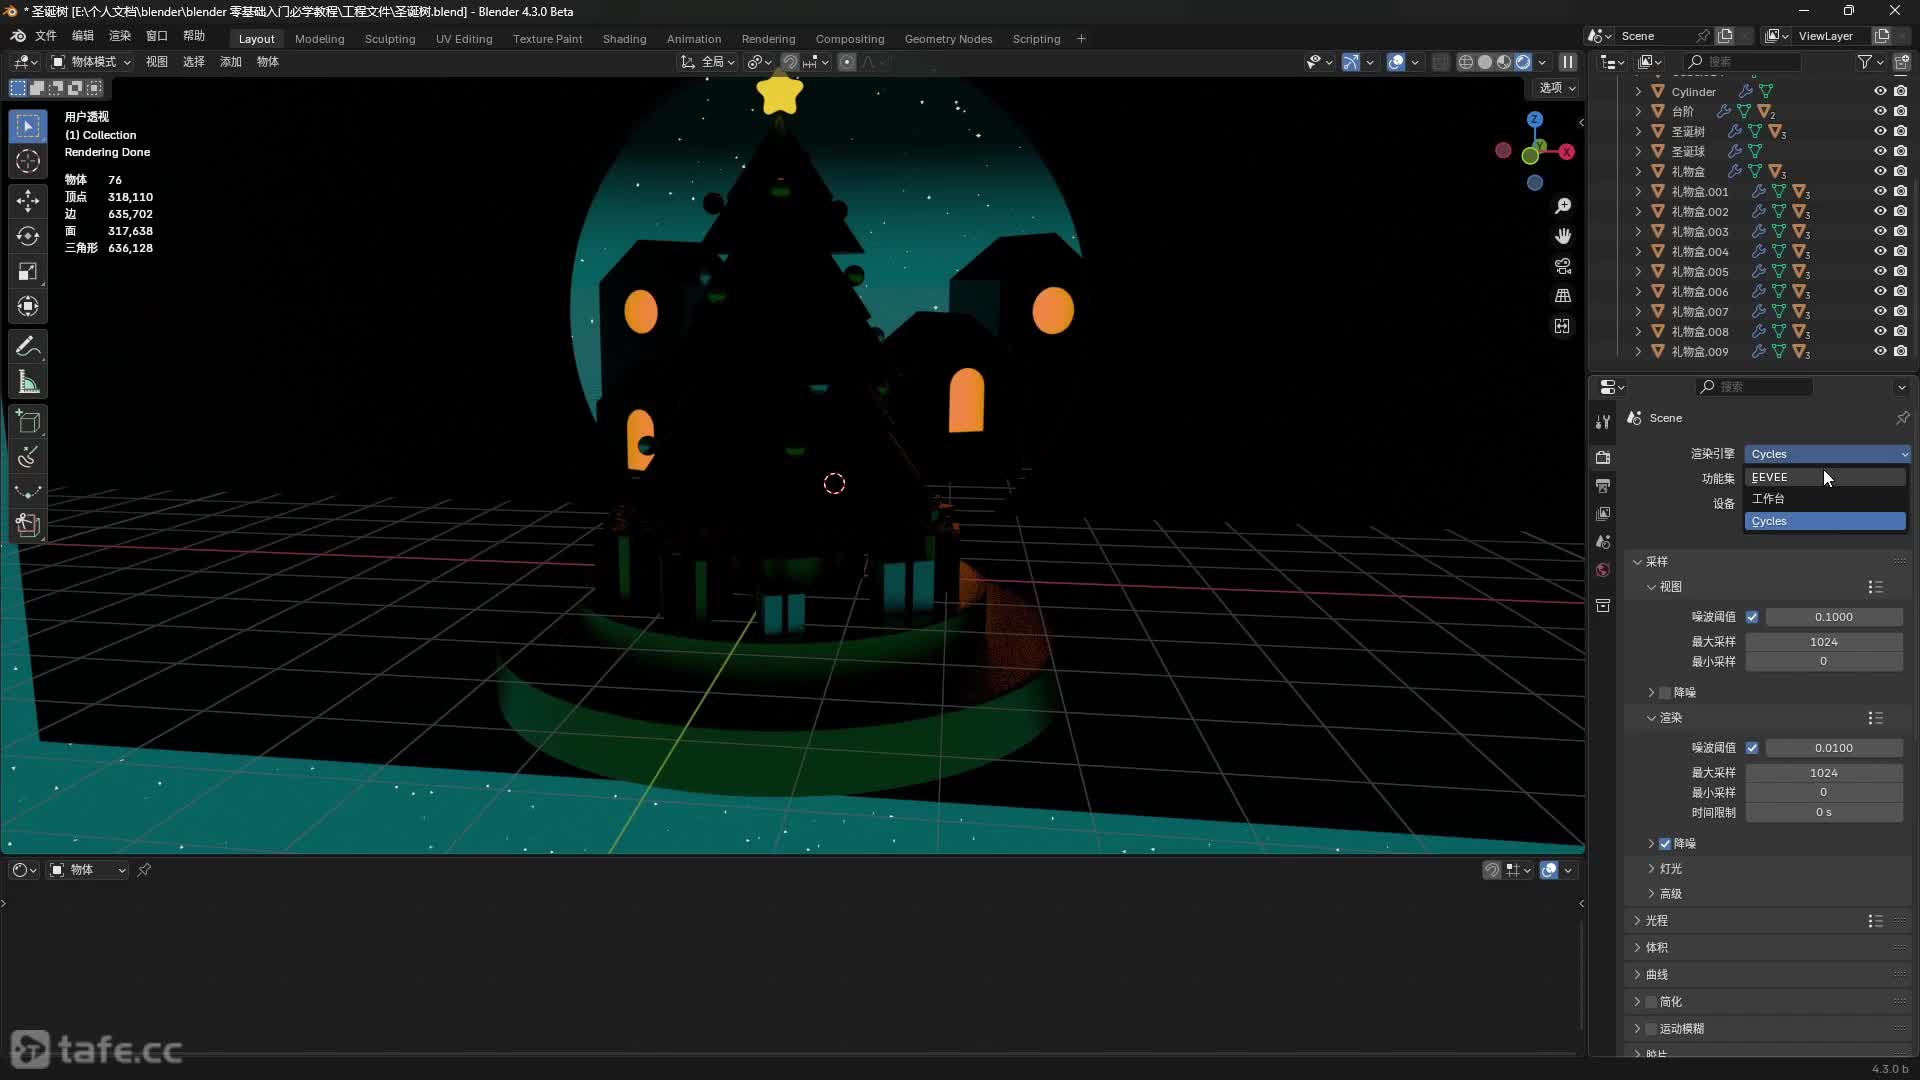Viewport: 1920px width, 1080px height.
Task: Switch to the Shading workspace tab
Action: click(x=624, y=38)
